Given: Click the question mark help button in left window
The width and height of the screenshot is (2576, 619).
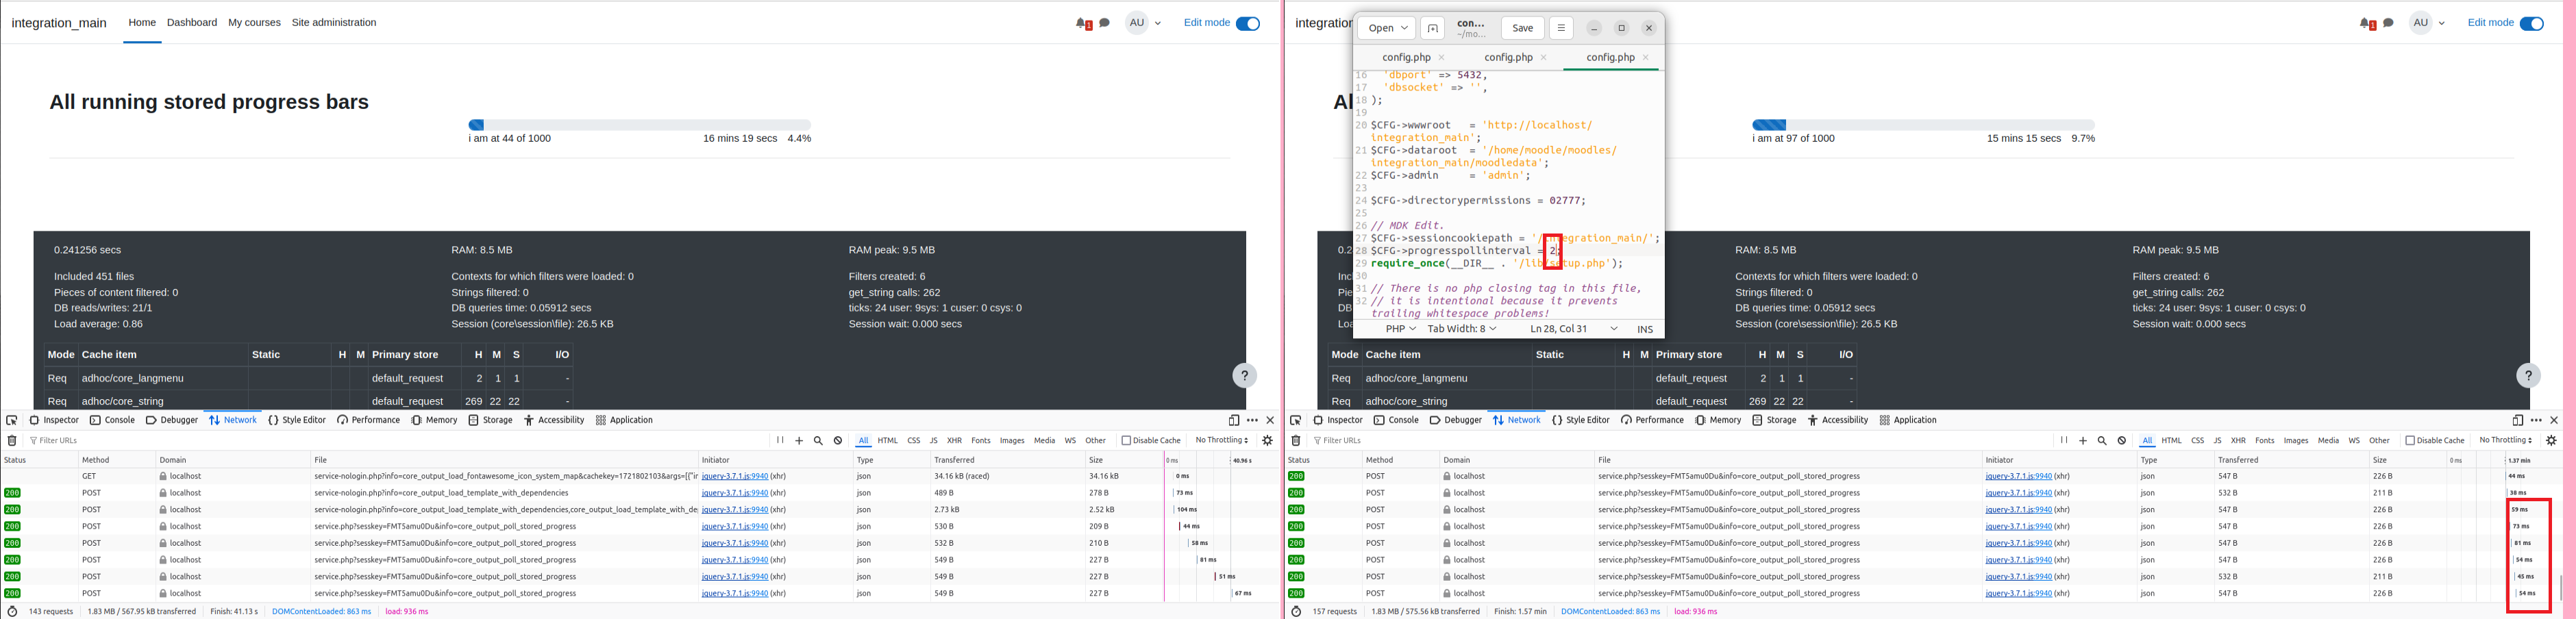Looking at the screenshot, I should pos(1244,376).
